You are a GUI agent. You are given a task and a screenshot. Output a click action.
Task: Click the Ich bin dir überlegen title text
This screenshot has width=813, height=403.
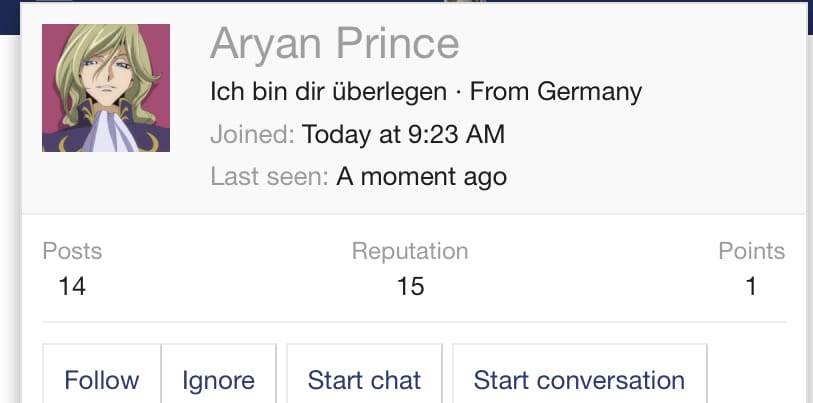(328, 92)
